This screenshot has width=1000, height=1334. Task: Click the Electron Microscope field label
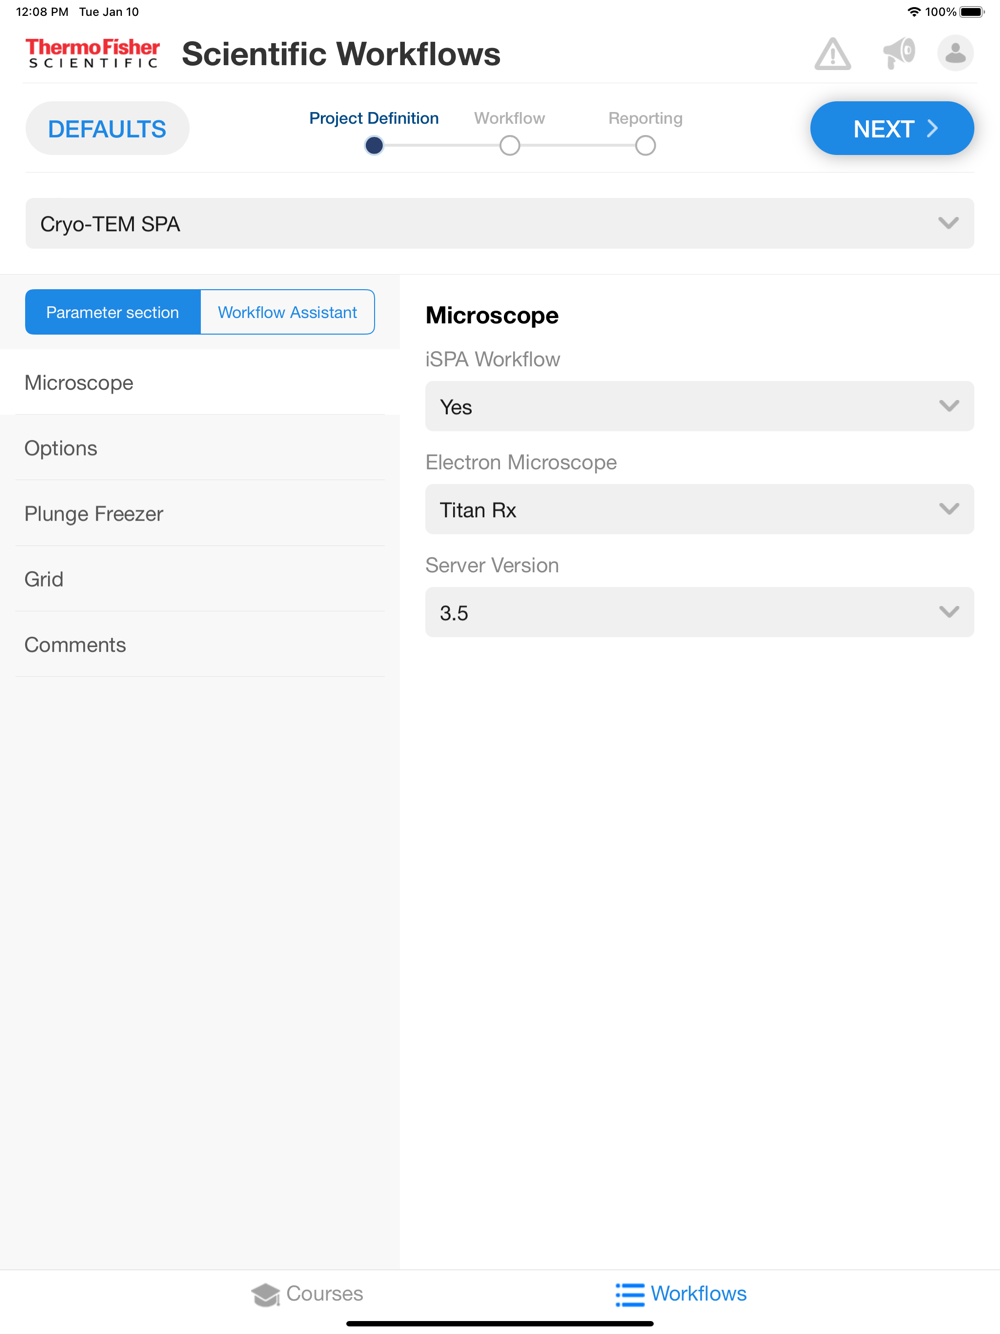pos(521,462)
